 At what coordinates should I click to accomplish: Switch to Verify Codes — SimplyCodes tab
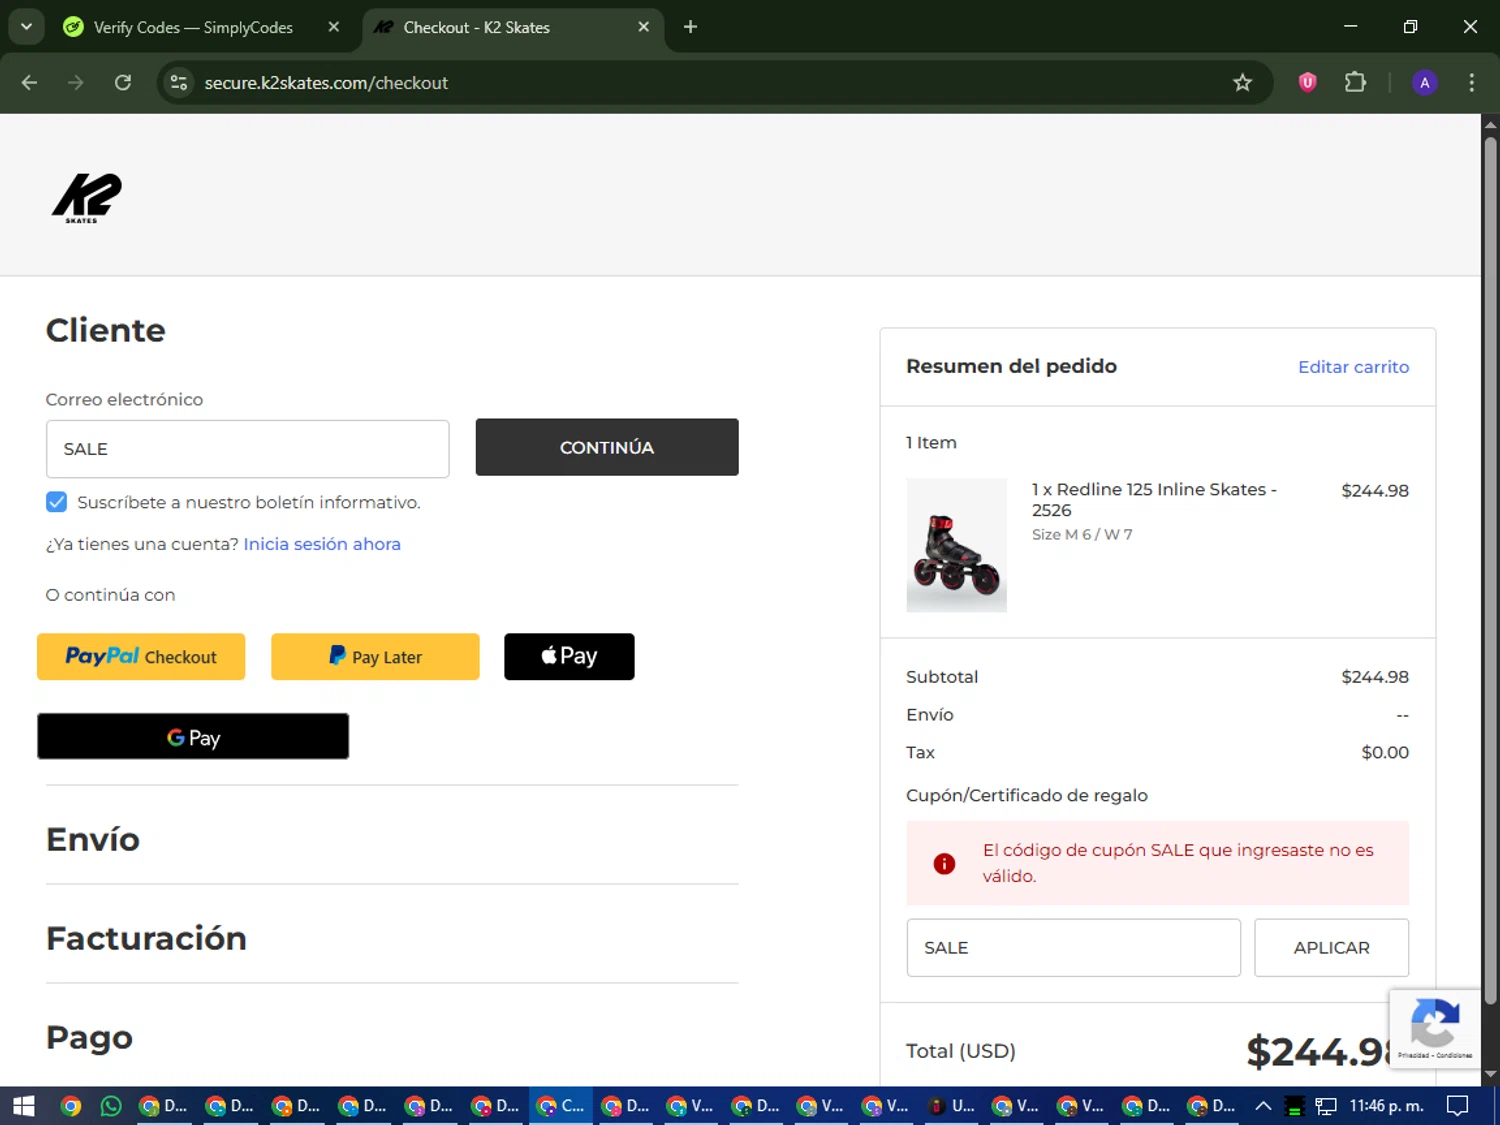point(192,27)
